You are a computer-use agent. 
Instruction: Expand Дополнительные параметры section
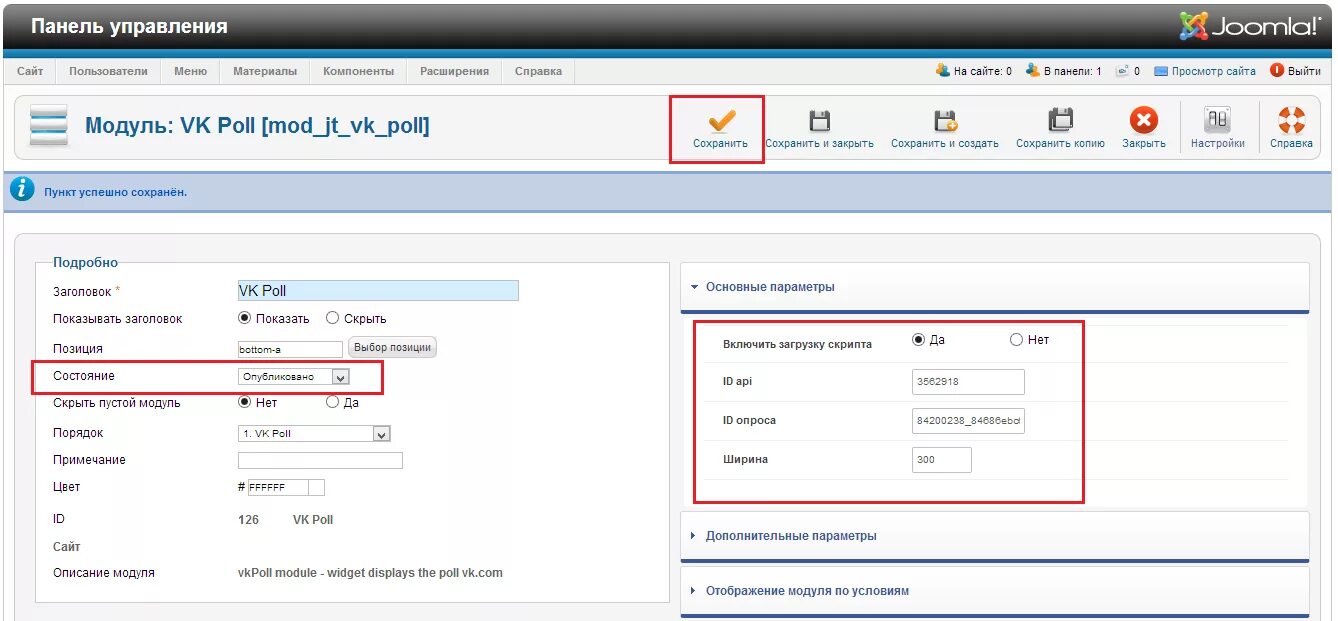pyautogui.click(x=995, y=536)
